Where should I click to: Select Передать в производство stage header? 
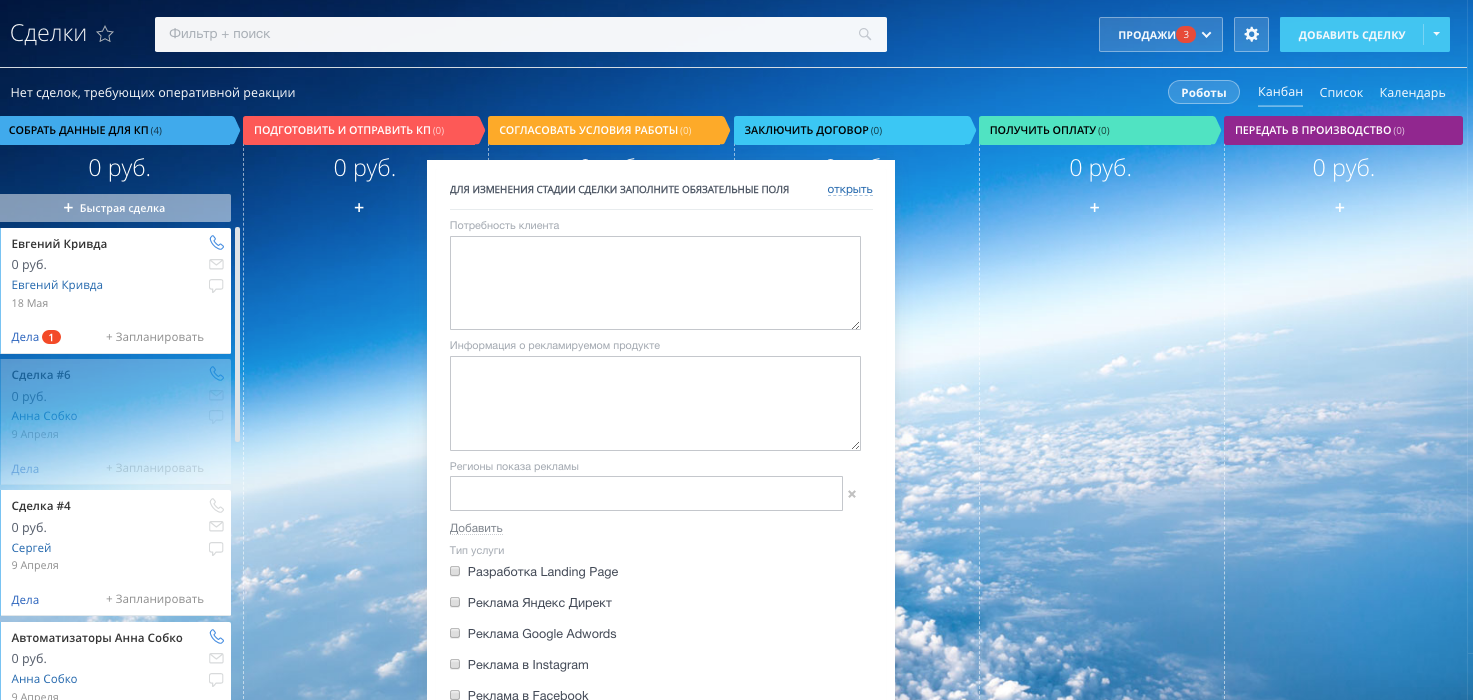click(1343, 130)
